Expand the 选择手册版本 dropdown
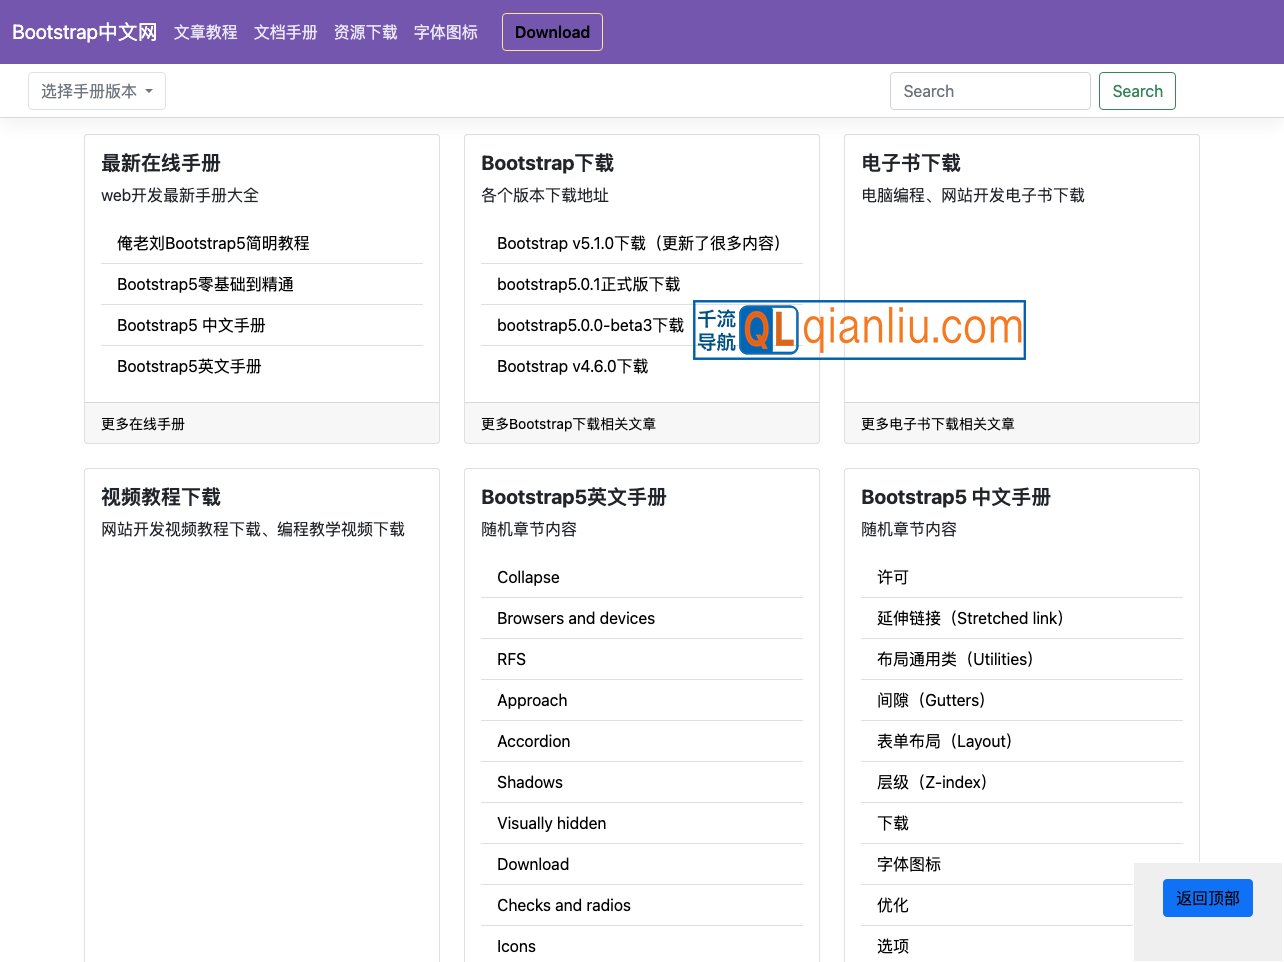1284x962 pixels. tap(96, 90)
